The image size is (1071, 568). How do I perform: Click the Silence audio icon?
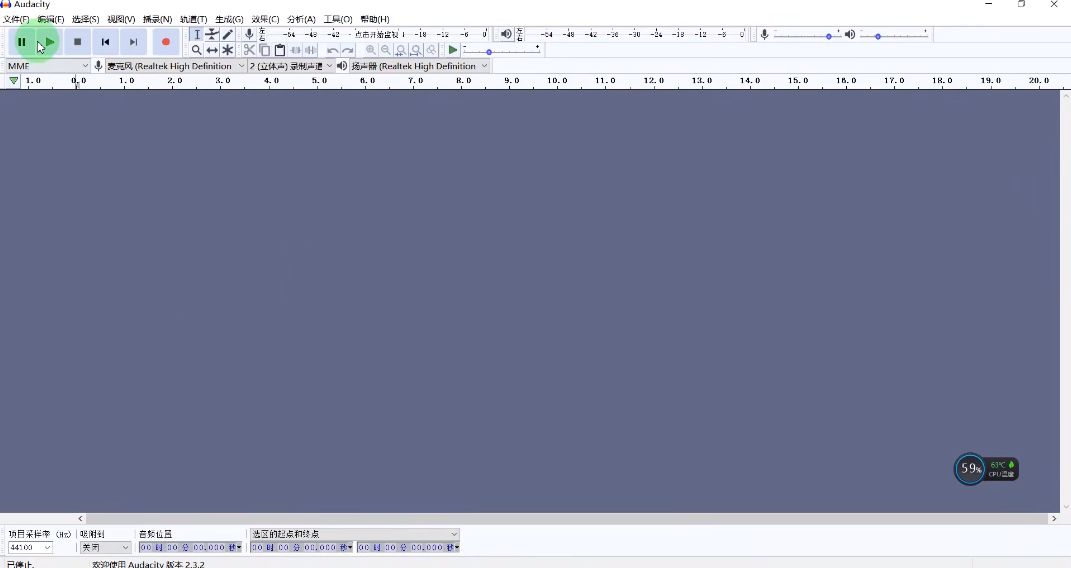point(311,50)
